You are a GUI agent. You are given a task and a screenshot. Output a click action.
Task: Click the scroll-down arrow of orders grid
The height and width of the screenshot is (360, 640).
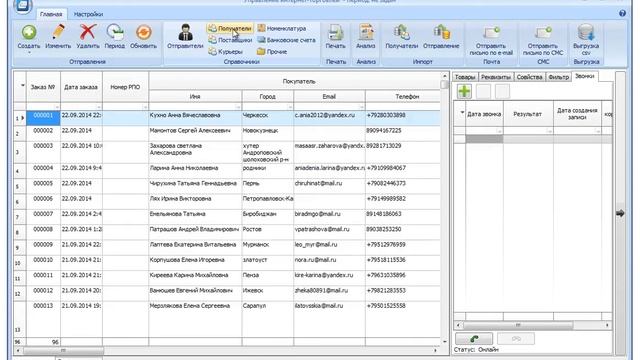click(x=444, y=342)
